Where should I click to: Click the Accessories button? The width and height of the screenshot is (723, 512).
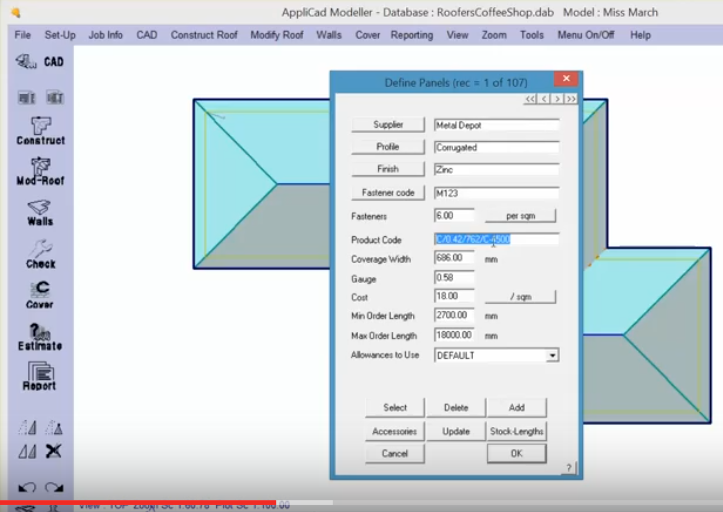(x=394, y=431)
